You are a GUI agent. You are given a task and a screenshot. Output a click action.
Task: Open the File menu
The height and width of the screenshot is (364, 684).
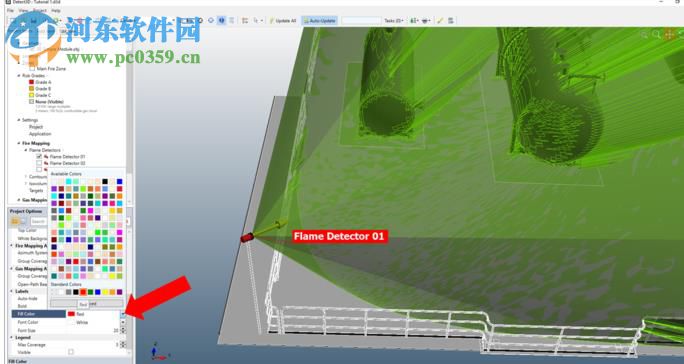(10, 10)
